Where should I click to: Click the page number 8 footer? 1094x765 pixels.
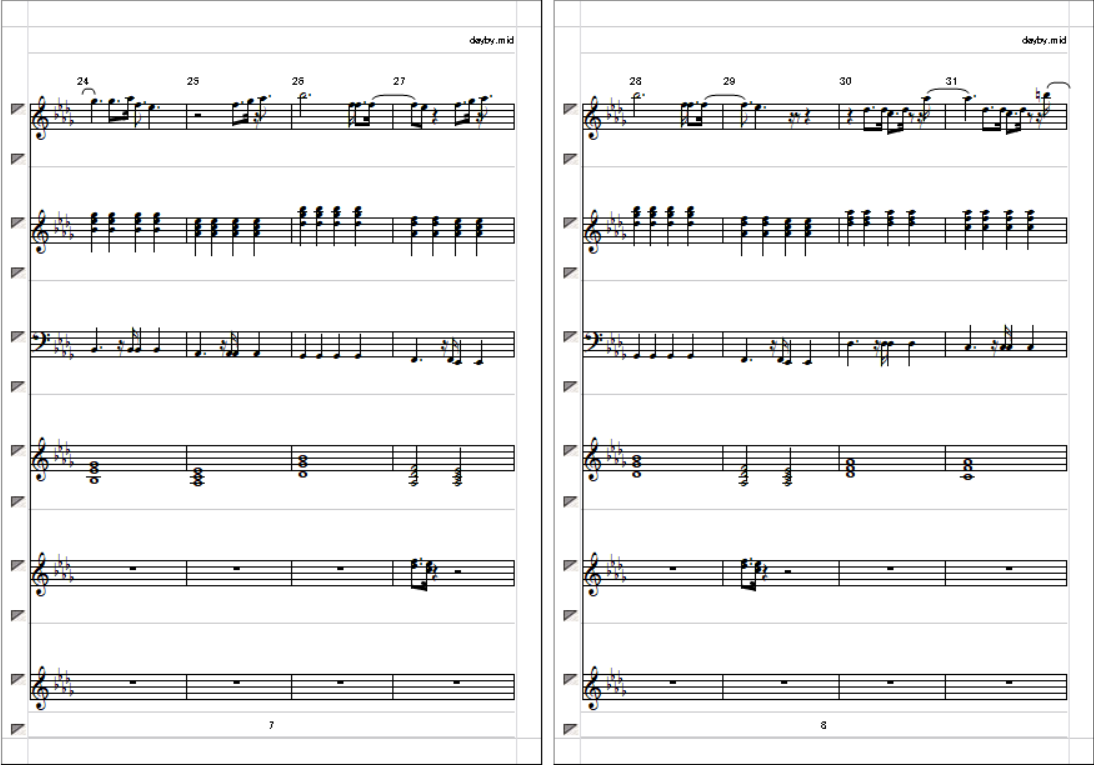tap(823, 725)
